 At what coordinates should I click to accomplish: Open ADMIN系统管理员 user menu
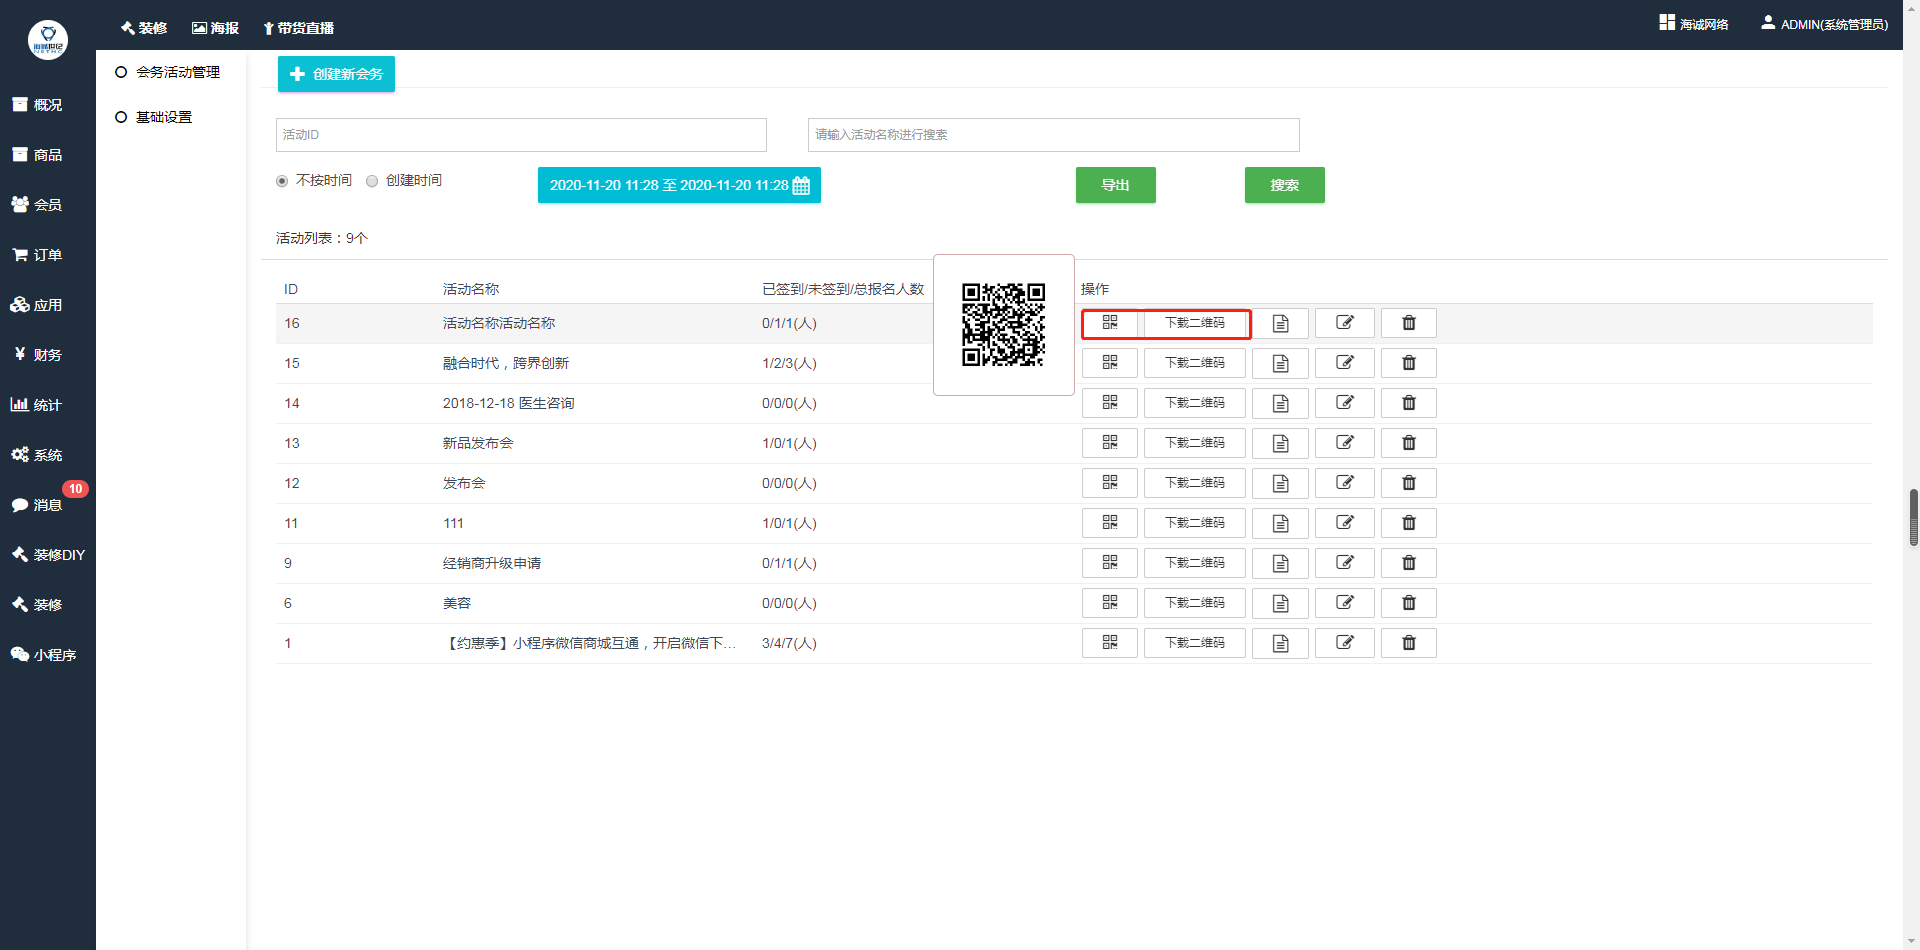tap(1824, 24)
